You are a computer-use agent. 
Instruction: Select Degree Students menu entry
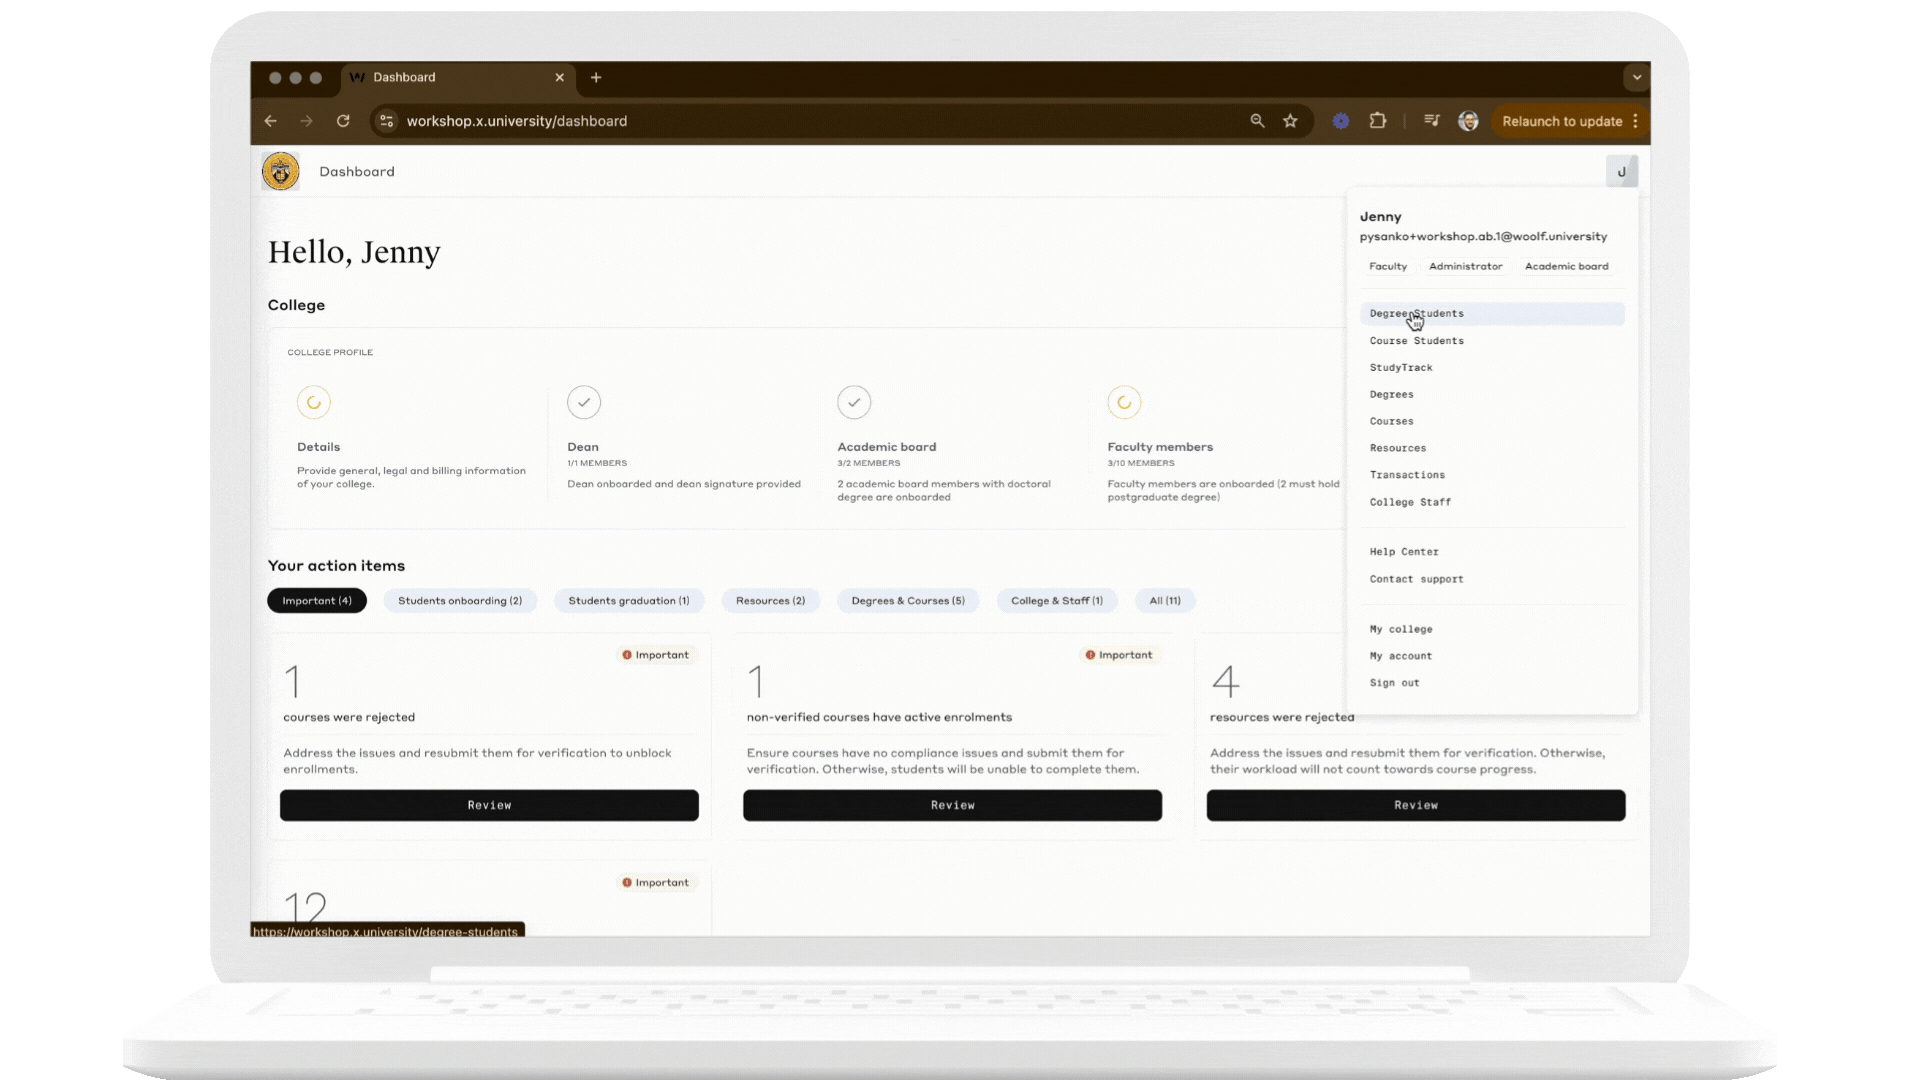pos(1416,314)
